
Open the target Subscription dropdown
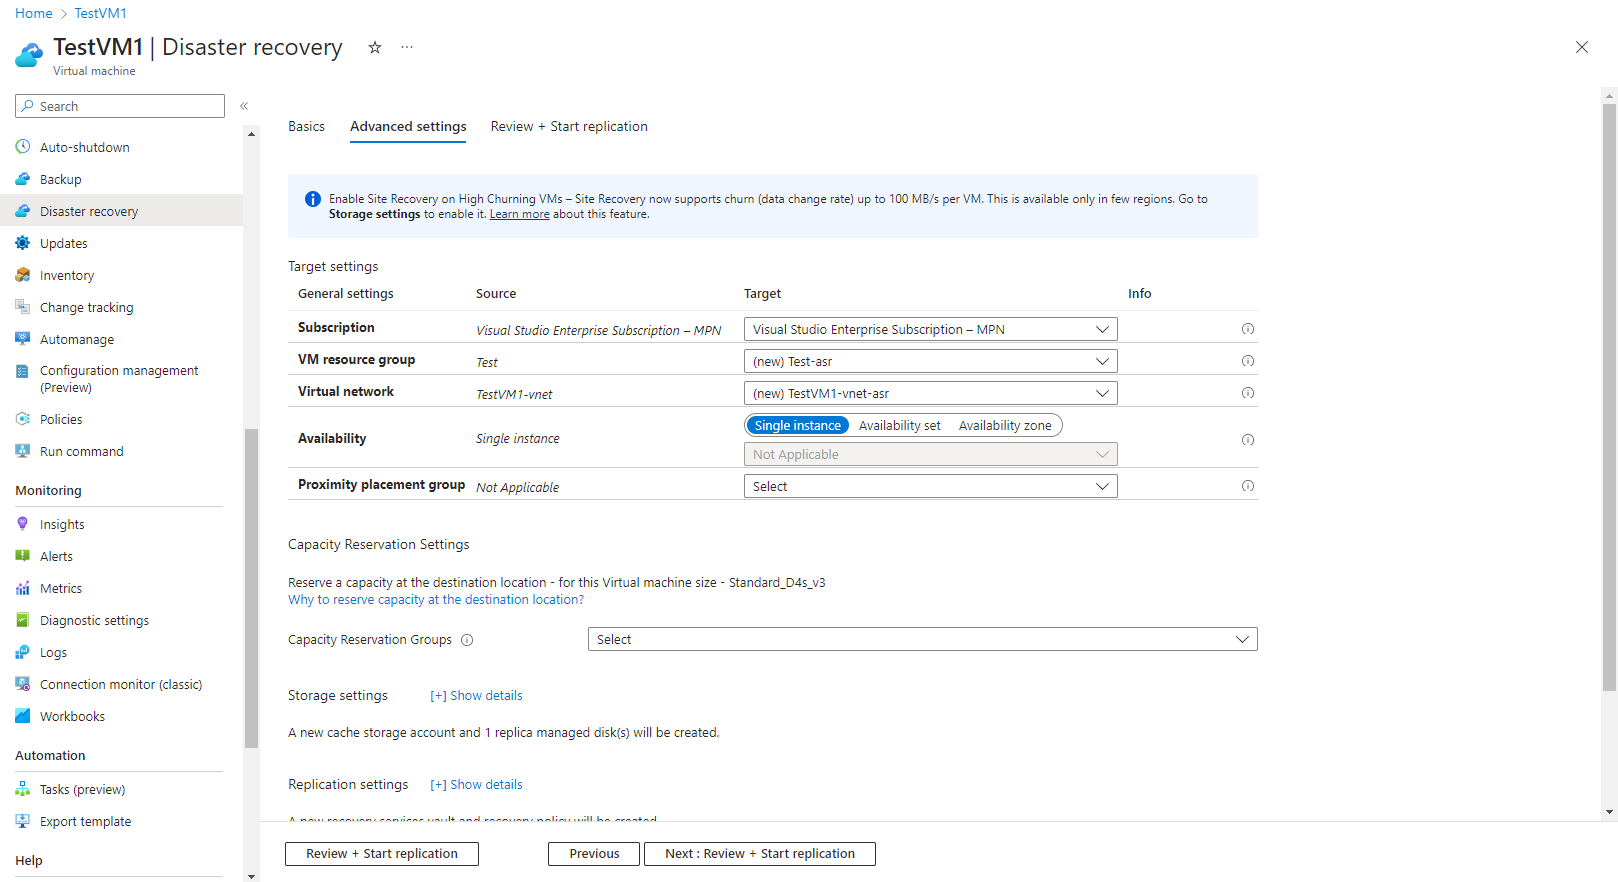[931, 329]
